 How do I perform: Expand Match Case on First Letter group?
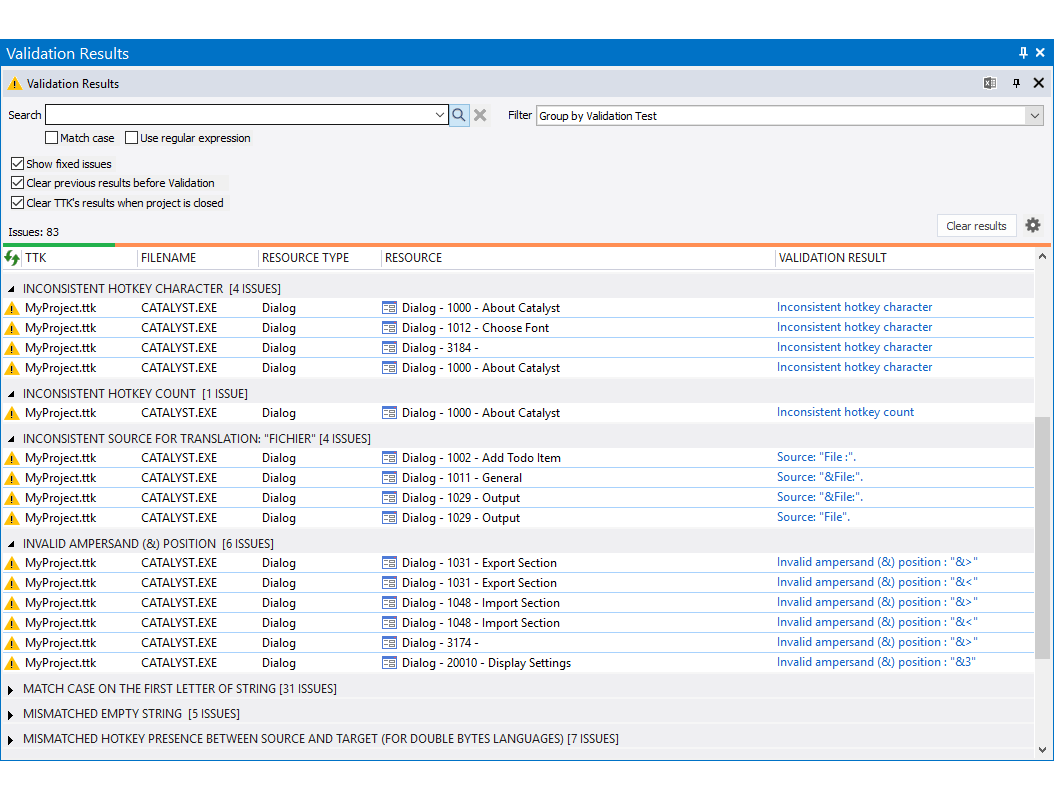click(x=12, y=689)
